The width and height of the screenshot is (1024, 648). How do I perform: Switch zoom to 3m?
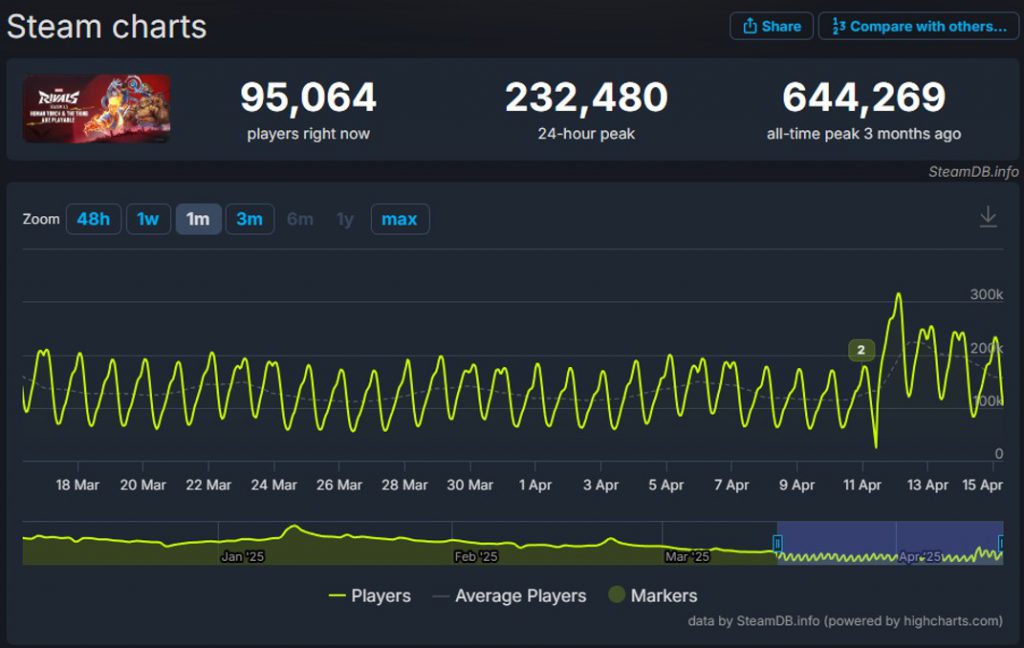pyautogui.click(x=249, y=219)
